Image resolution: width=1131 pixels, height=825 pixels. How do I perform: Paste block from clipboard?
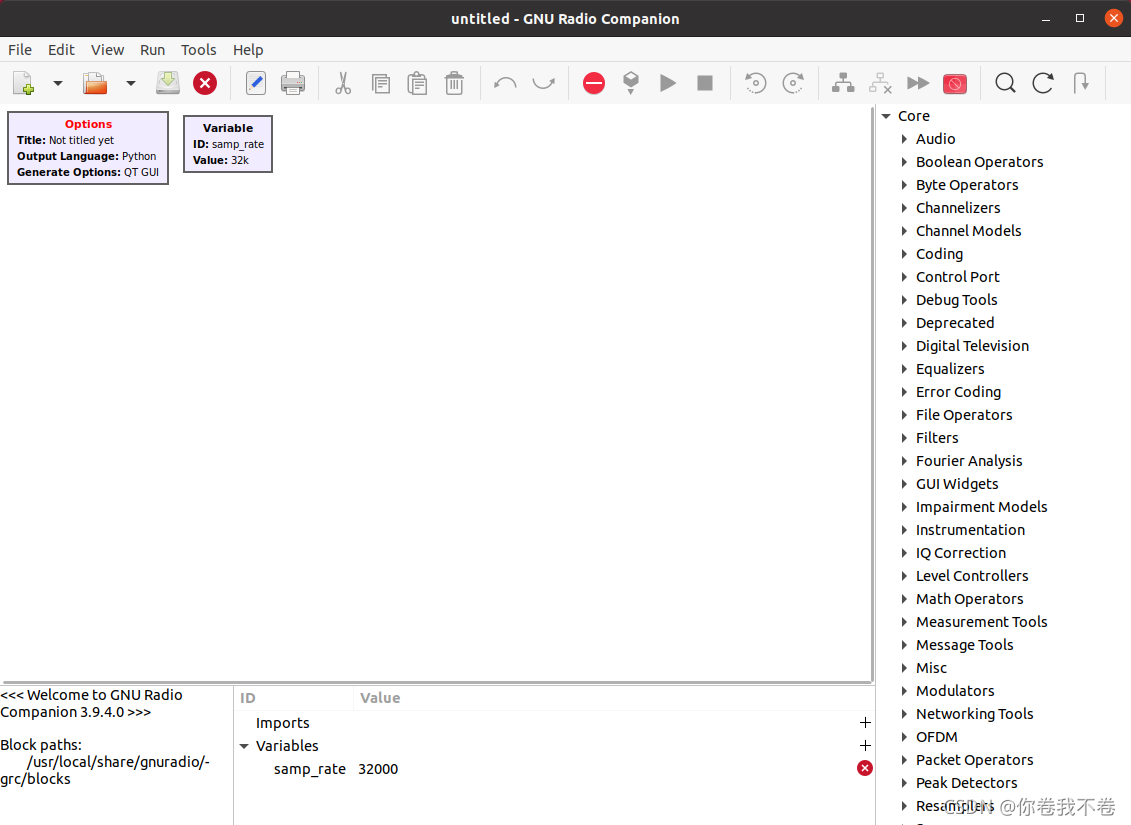point(417,84)
